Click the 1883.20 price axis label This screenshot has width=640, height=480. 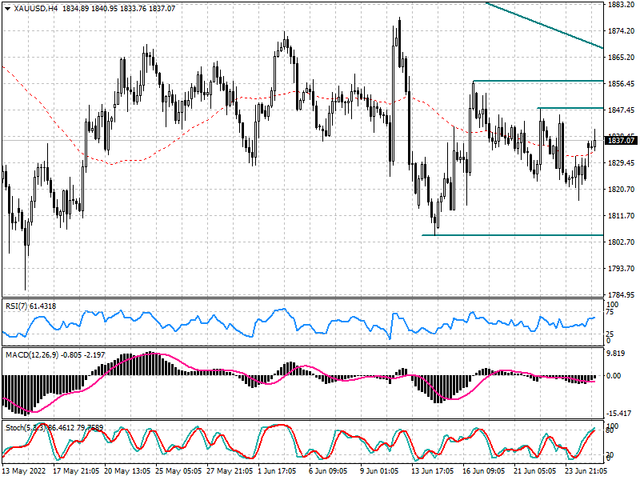coord(621,5)
